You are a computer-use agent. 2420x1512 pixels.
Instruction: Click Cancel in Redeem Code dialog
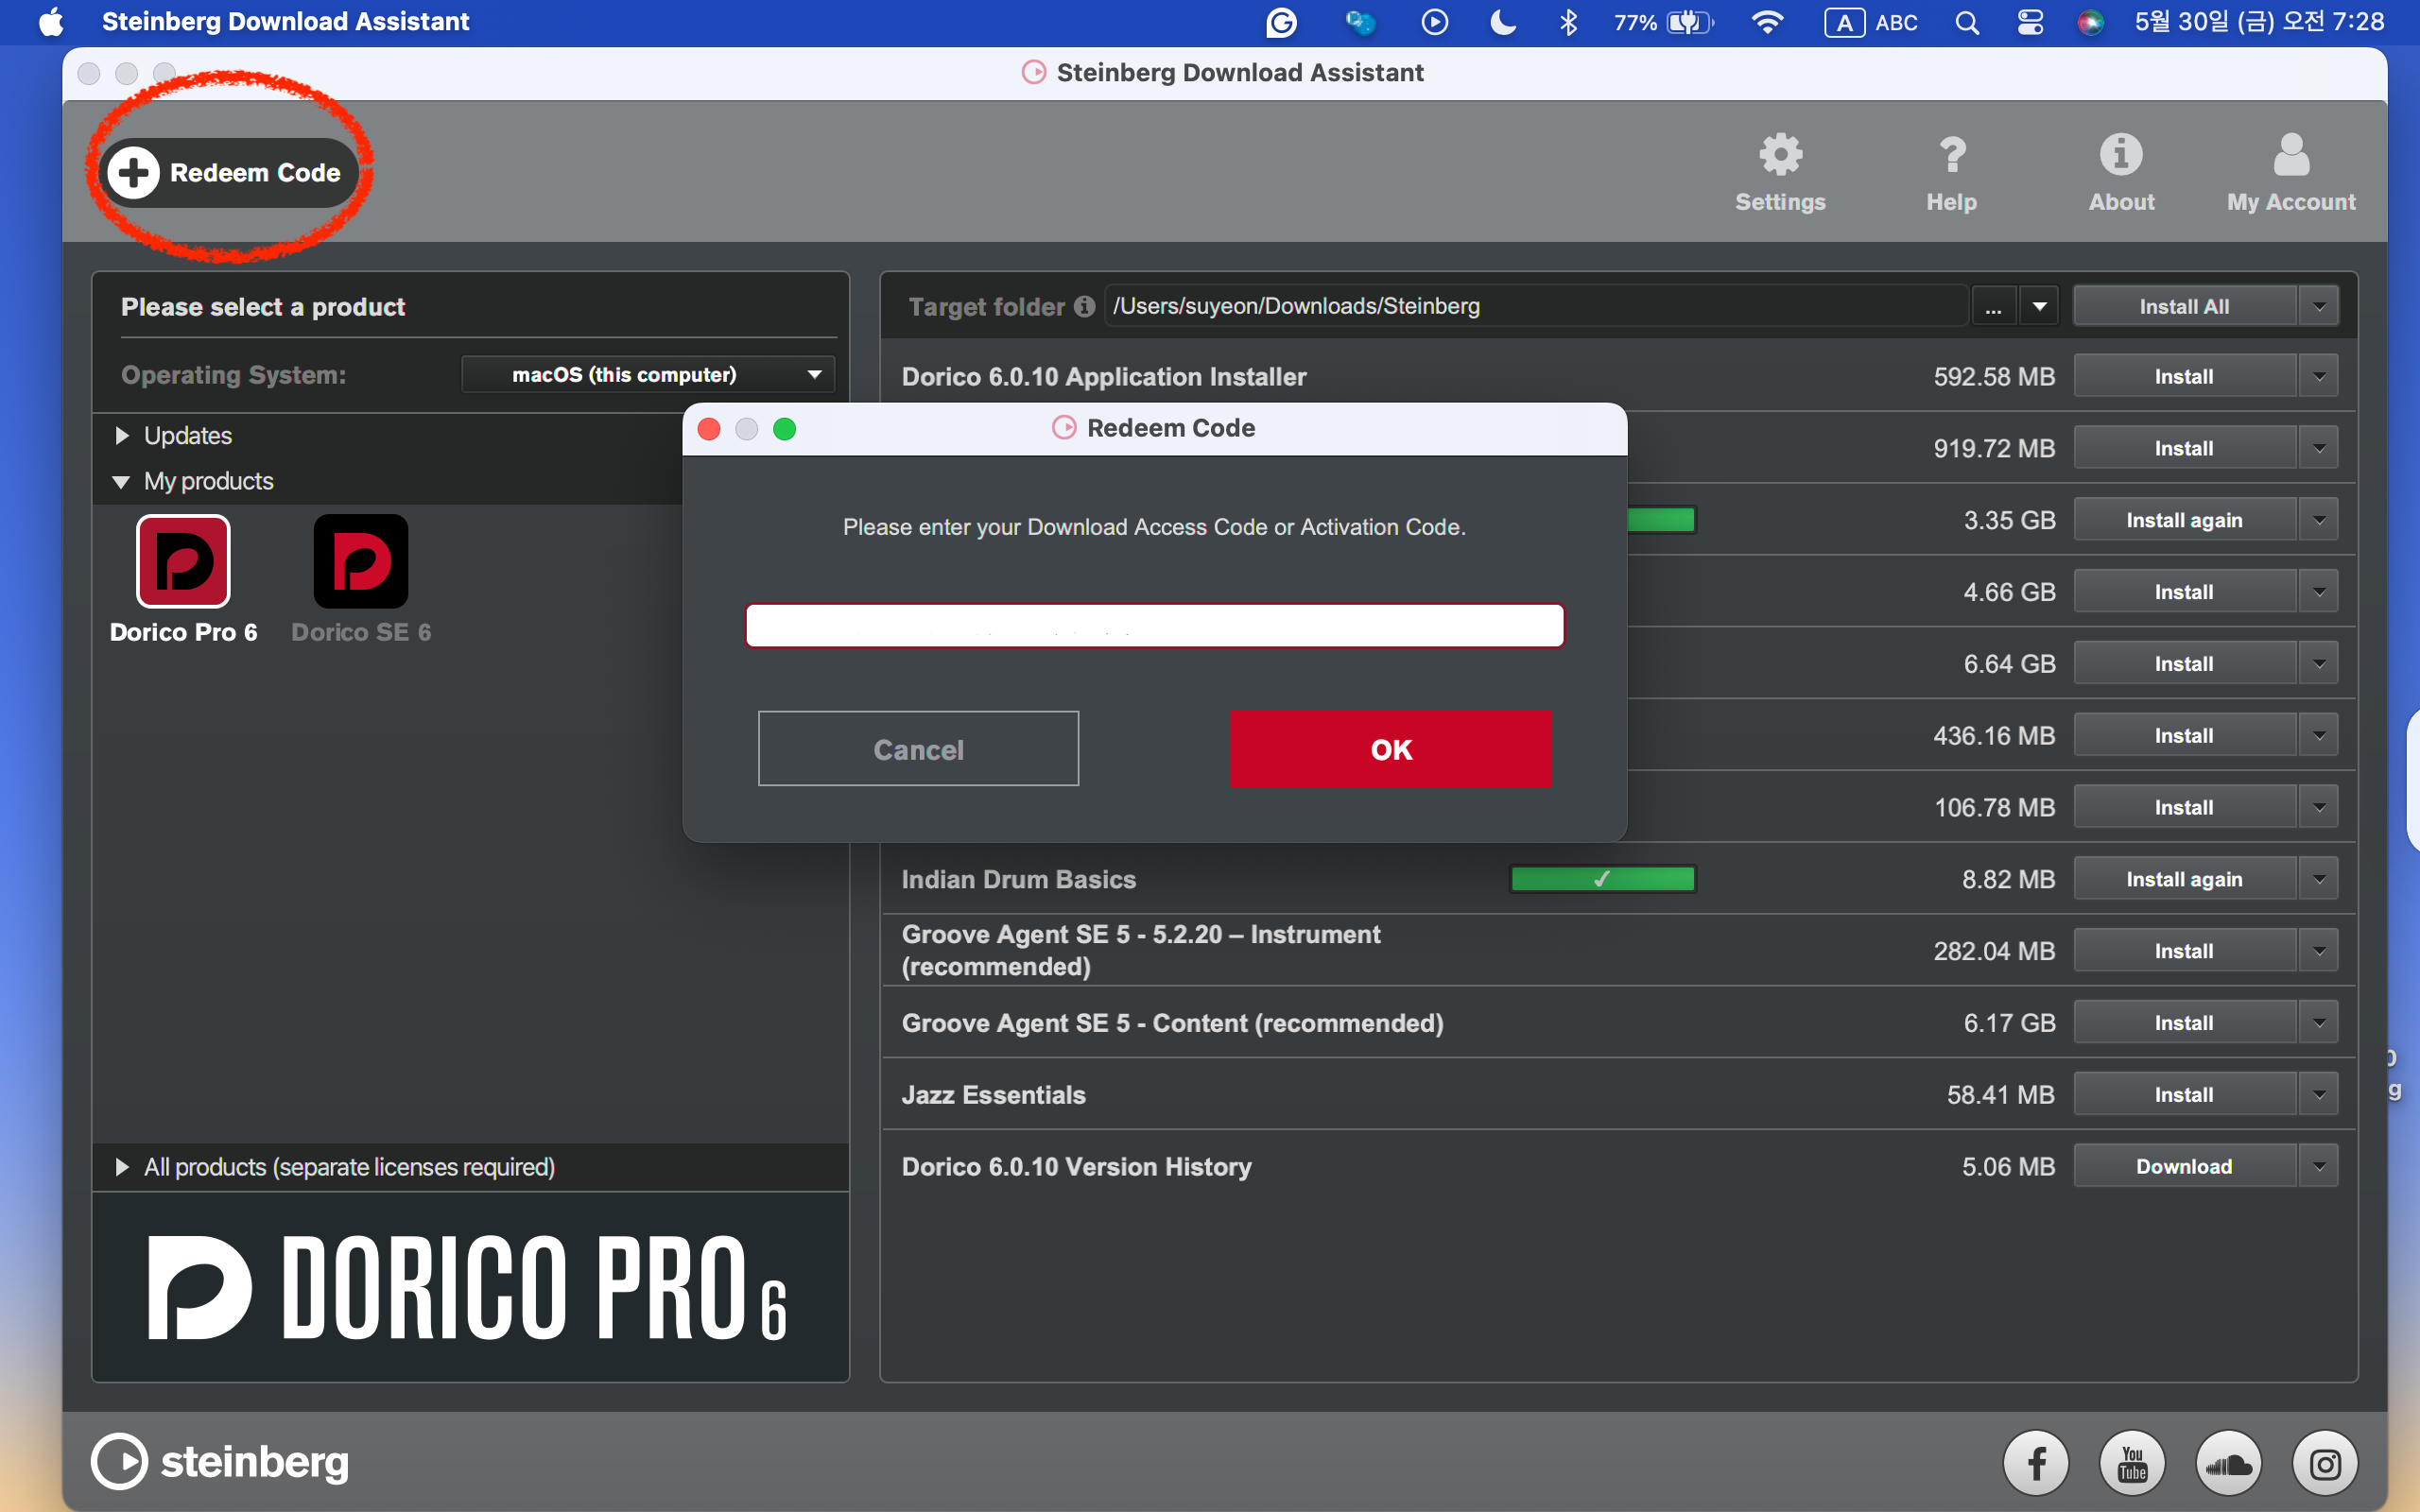[x=918, y=749]
